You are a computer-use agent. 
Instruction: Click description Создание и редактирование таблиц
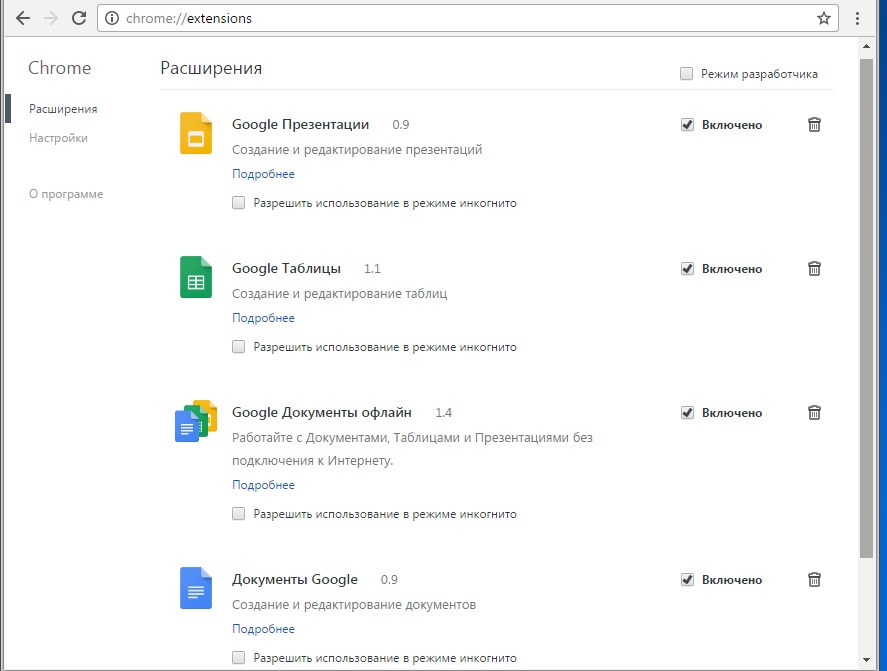tap(339, 294)
